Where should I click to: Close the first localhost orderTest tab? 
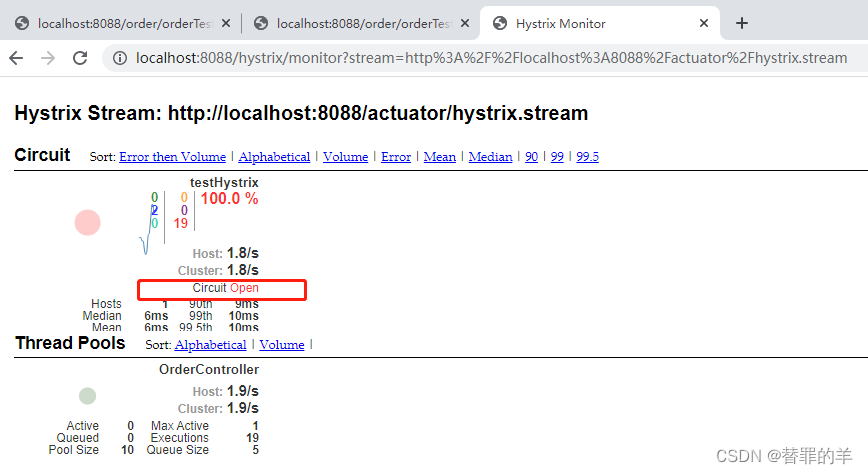tap(226, 23)
